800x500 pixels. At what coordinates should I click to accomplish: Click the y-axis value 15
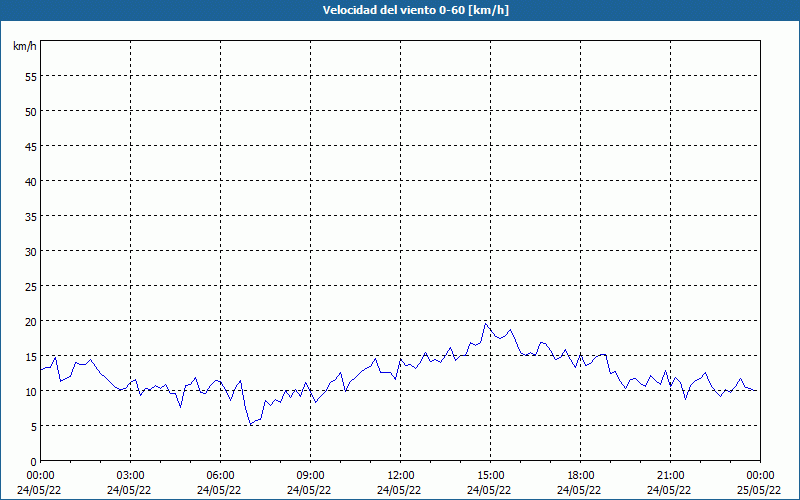[31, 356]
